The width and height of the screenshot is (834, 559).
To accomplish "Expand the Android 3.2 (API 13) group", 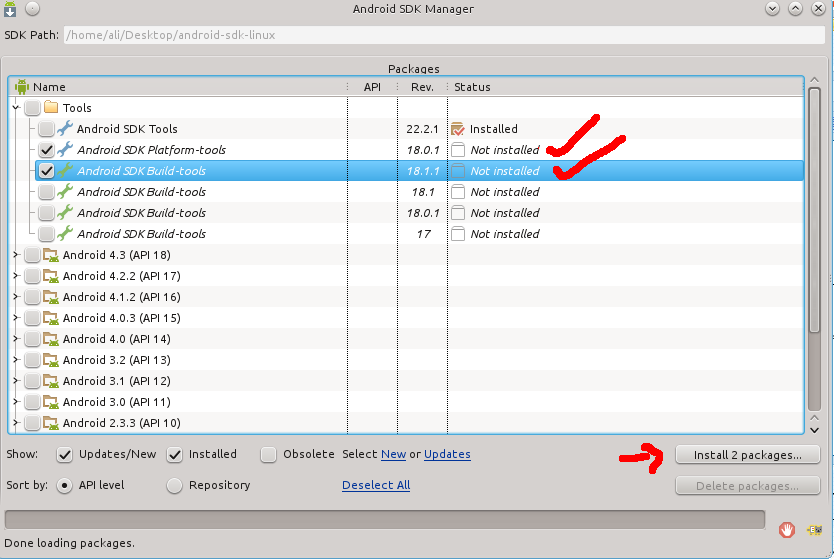I will point(16,360).
